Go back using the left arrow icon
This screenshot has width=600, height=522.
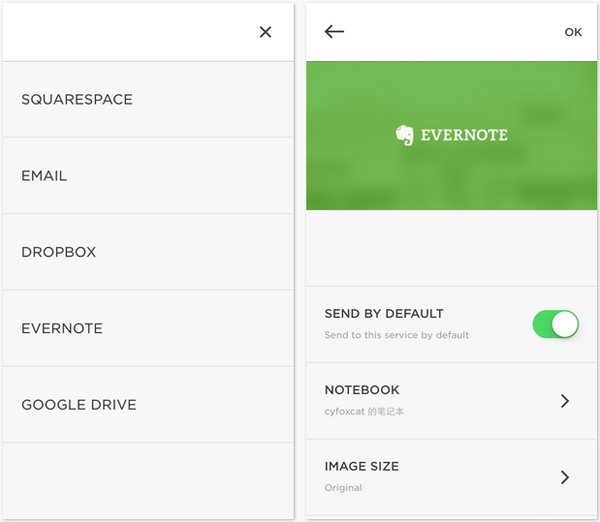click(x=334, y=31)
